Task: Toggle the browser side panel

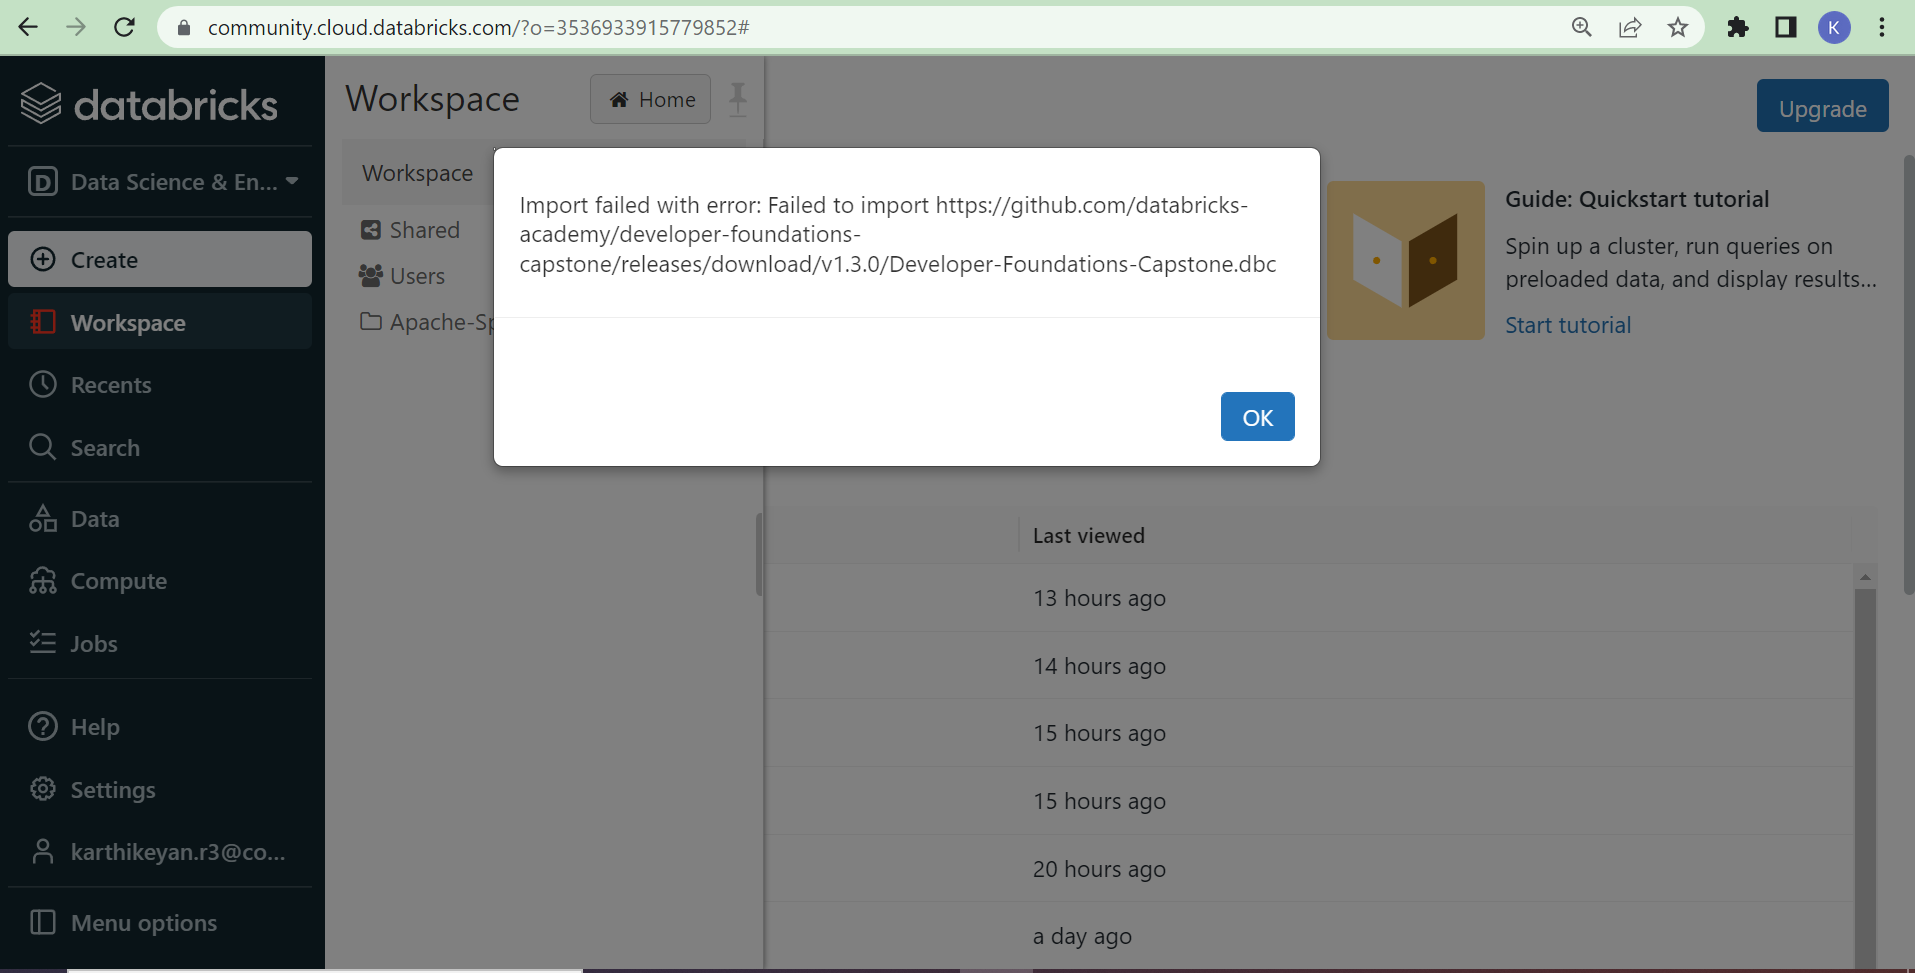Action: (1786, 27)
